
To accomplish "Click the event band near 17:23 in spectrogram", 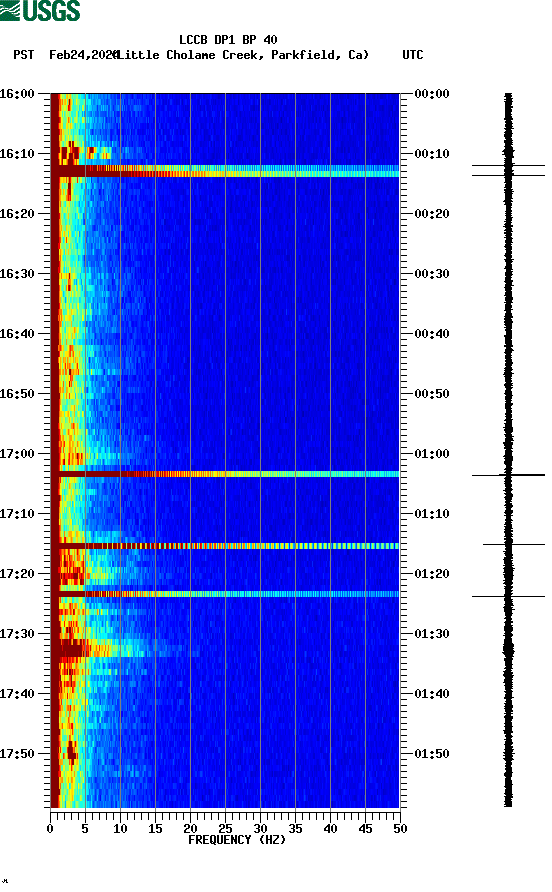I will tap(225, 594).
